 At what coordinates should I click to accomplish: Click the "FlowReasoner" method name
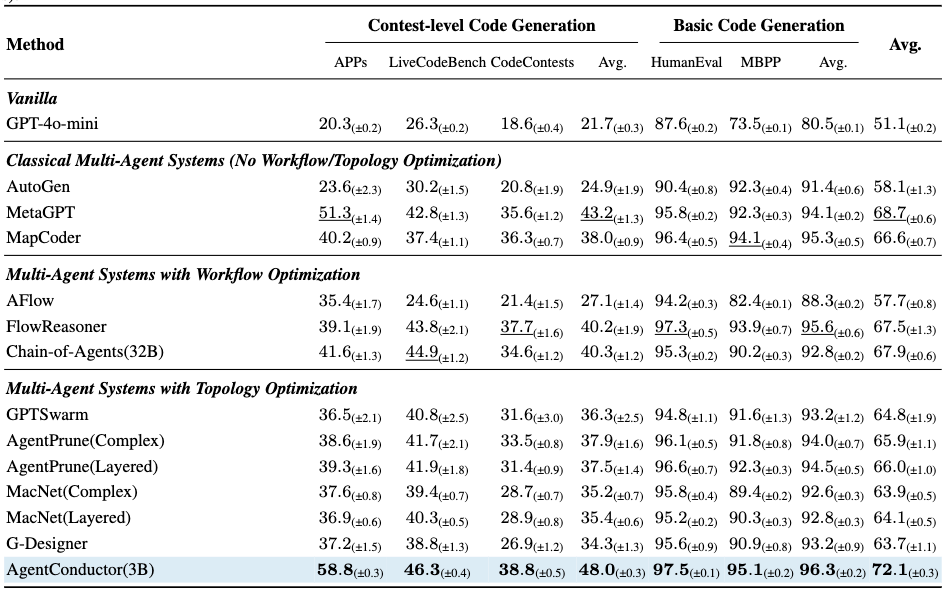pyautogui.click(x=56, y=326)
